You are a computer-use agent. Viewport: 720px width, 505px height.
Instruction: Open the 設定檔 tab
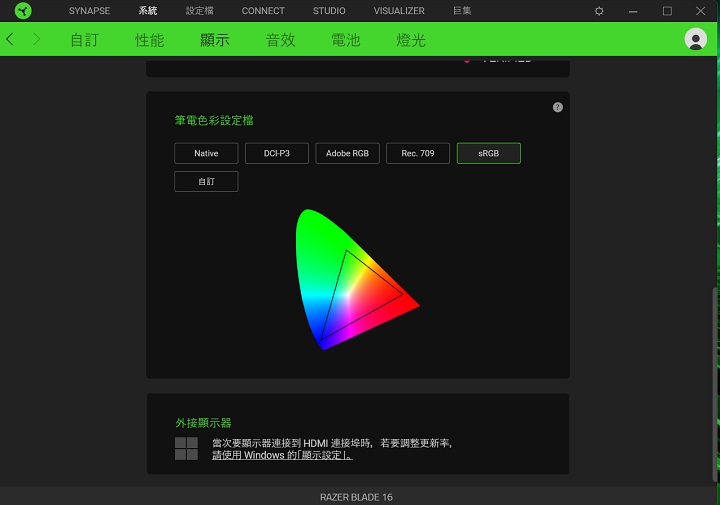point(199,11)
